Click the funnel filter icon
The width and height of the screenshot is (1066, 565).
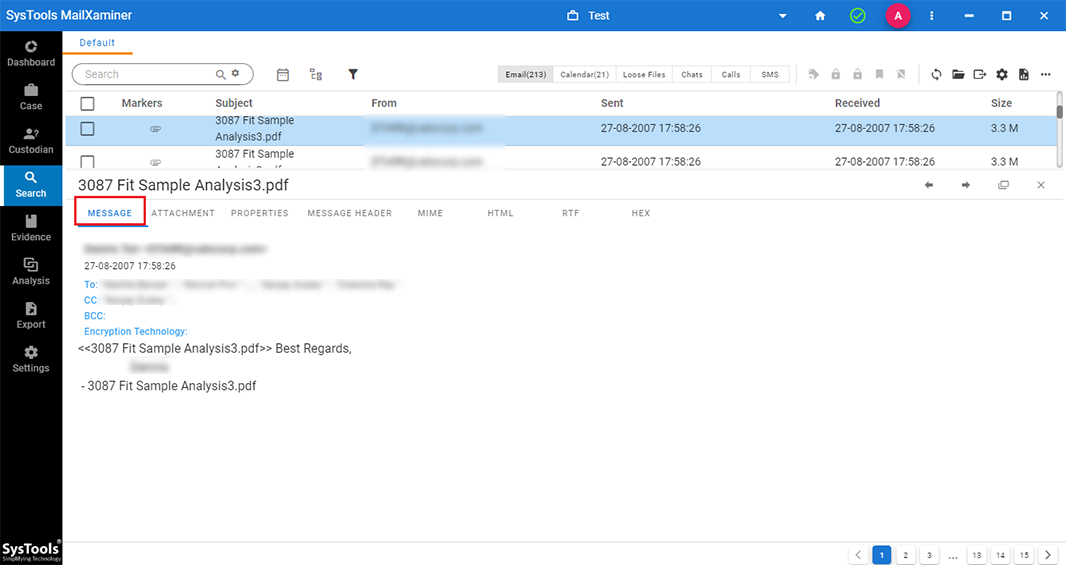point(353,75)
